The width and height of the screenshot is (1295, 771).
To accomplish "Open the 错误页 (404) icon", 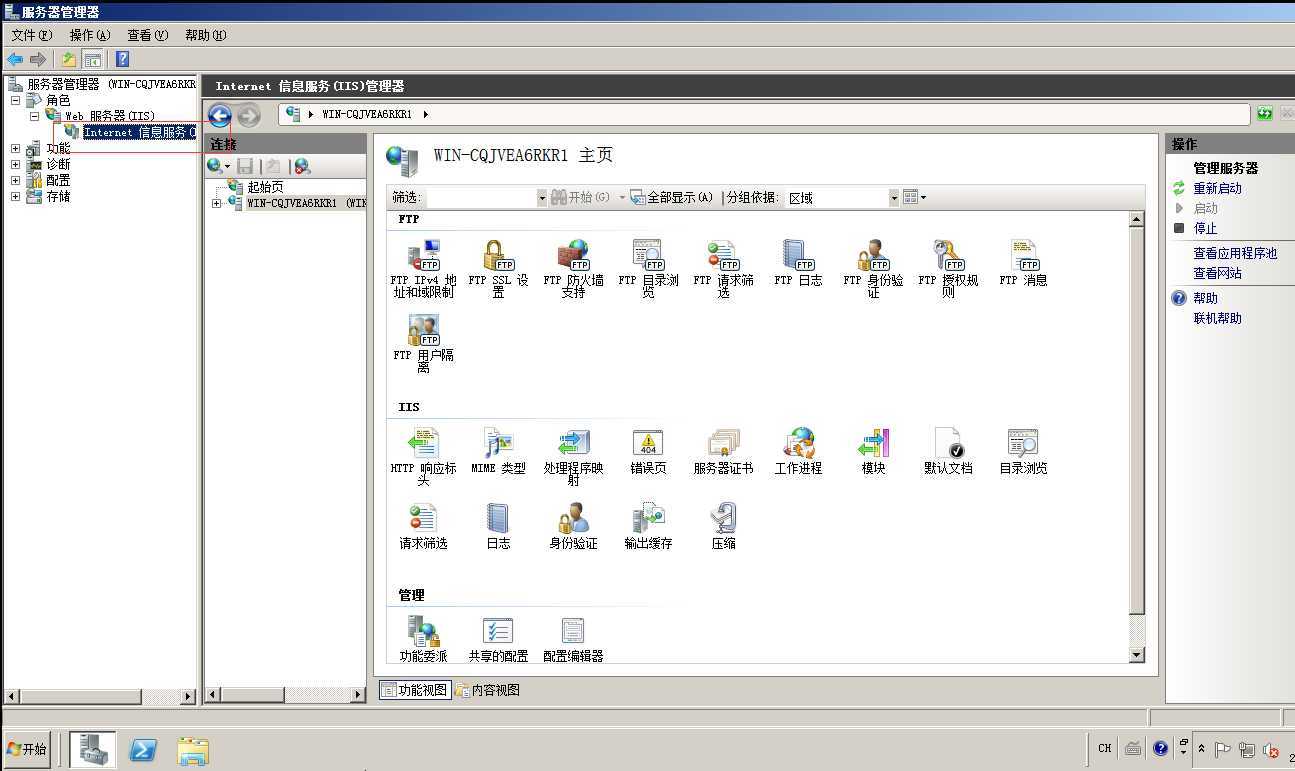I will point(648,450).
